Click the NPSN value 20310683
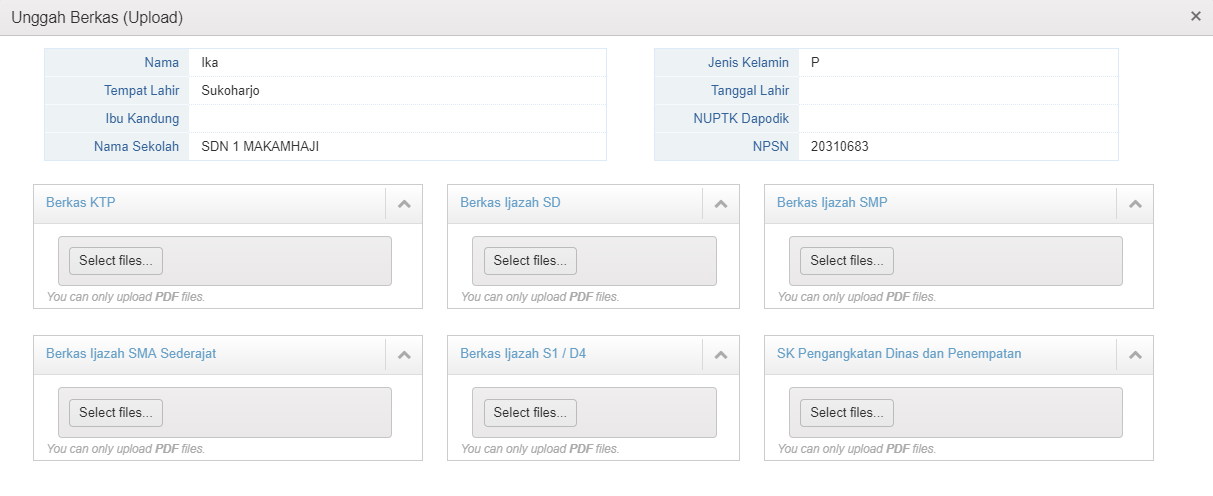 (x=958, y=147)
